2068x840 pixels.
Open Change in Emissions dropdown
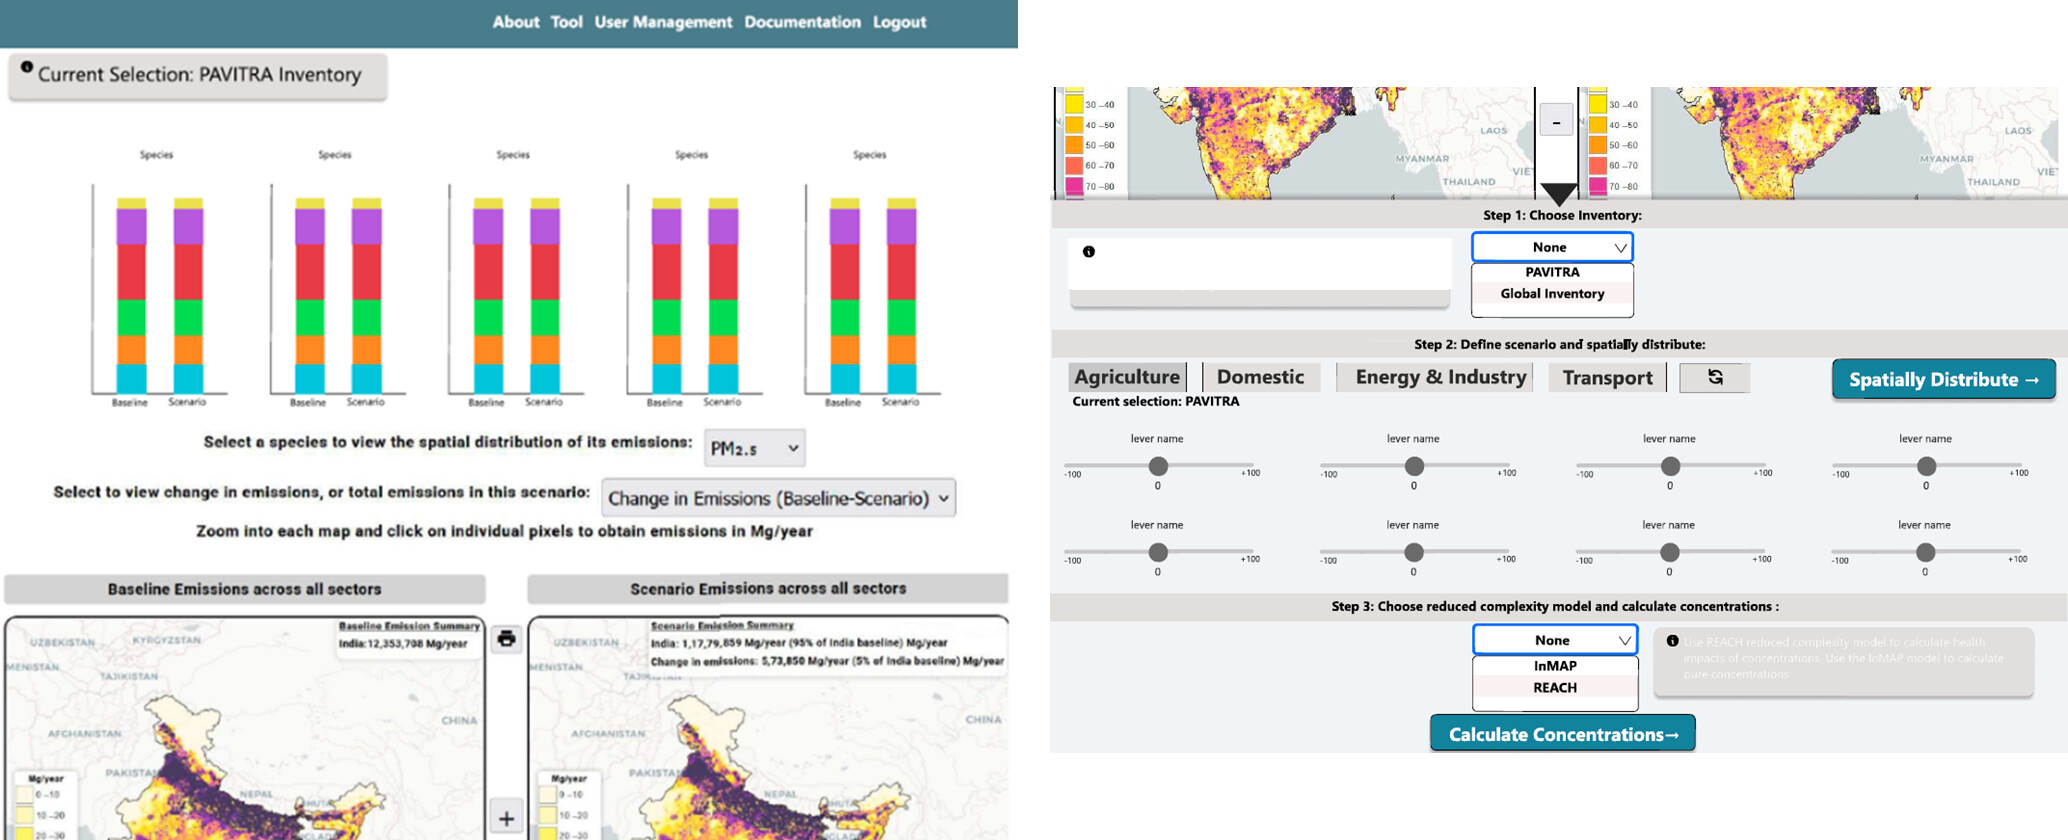778,498
